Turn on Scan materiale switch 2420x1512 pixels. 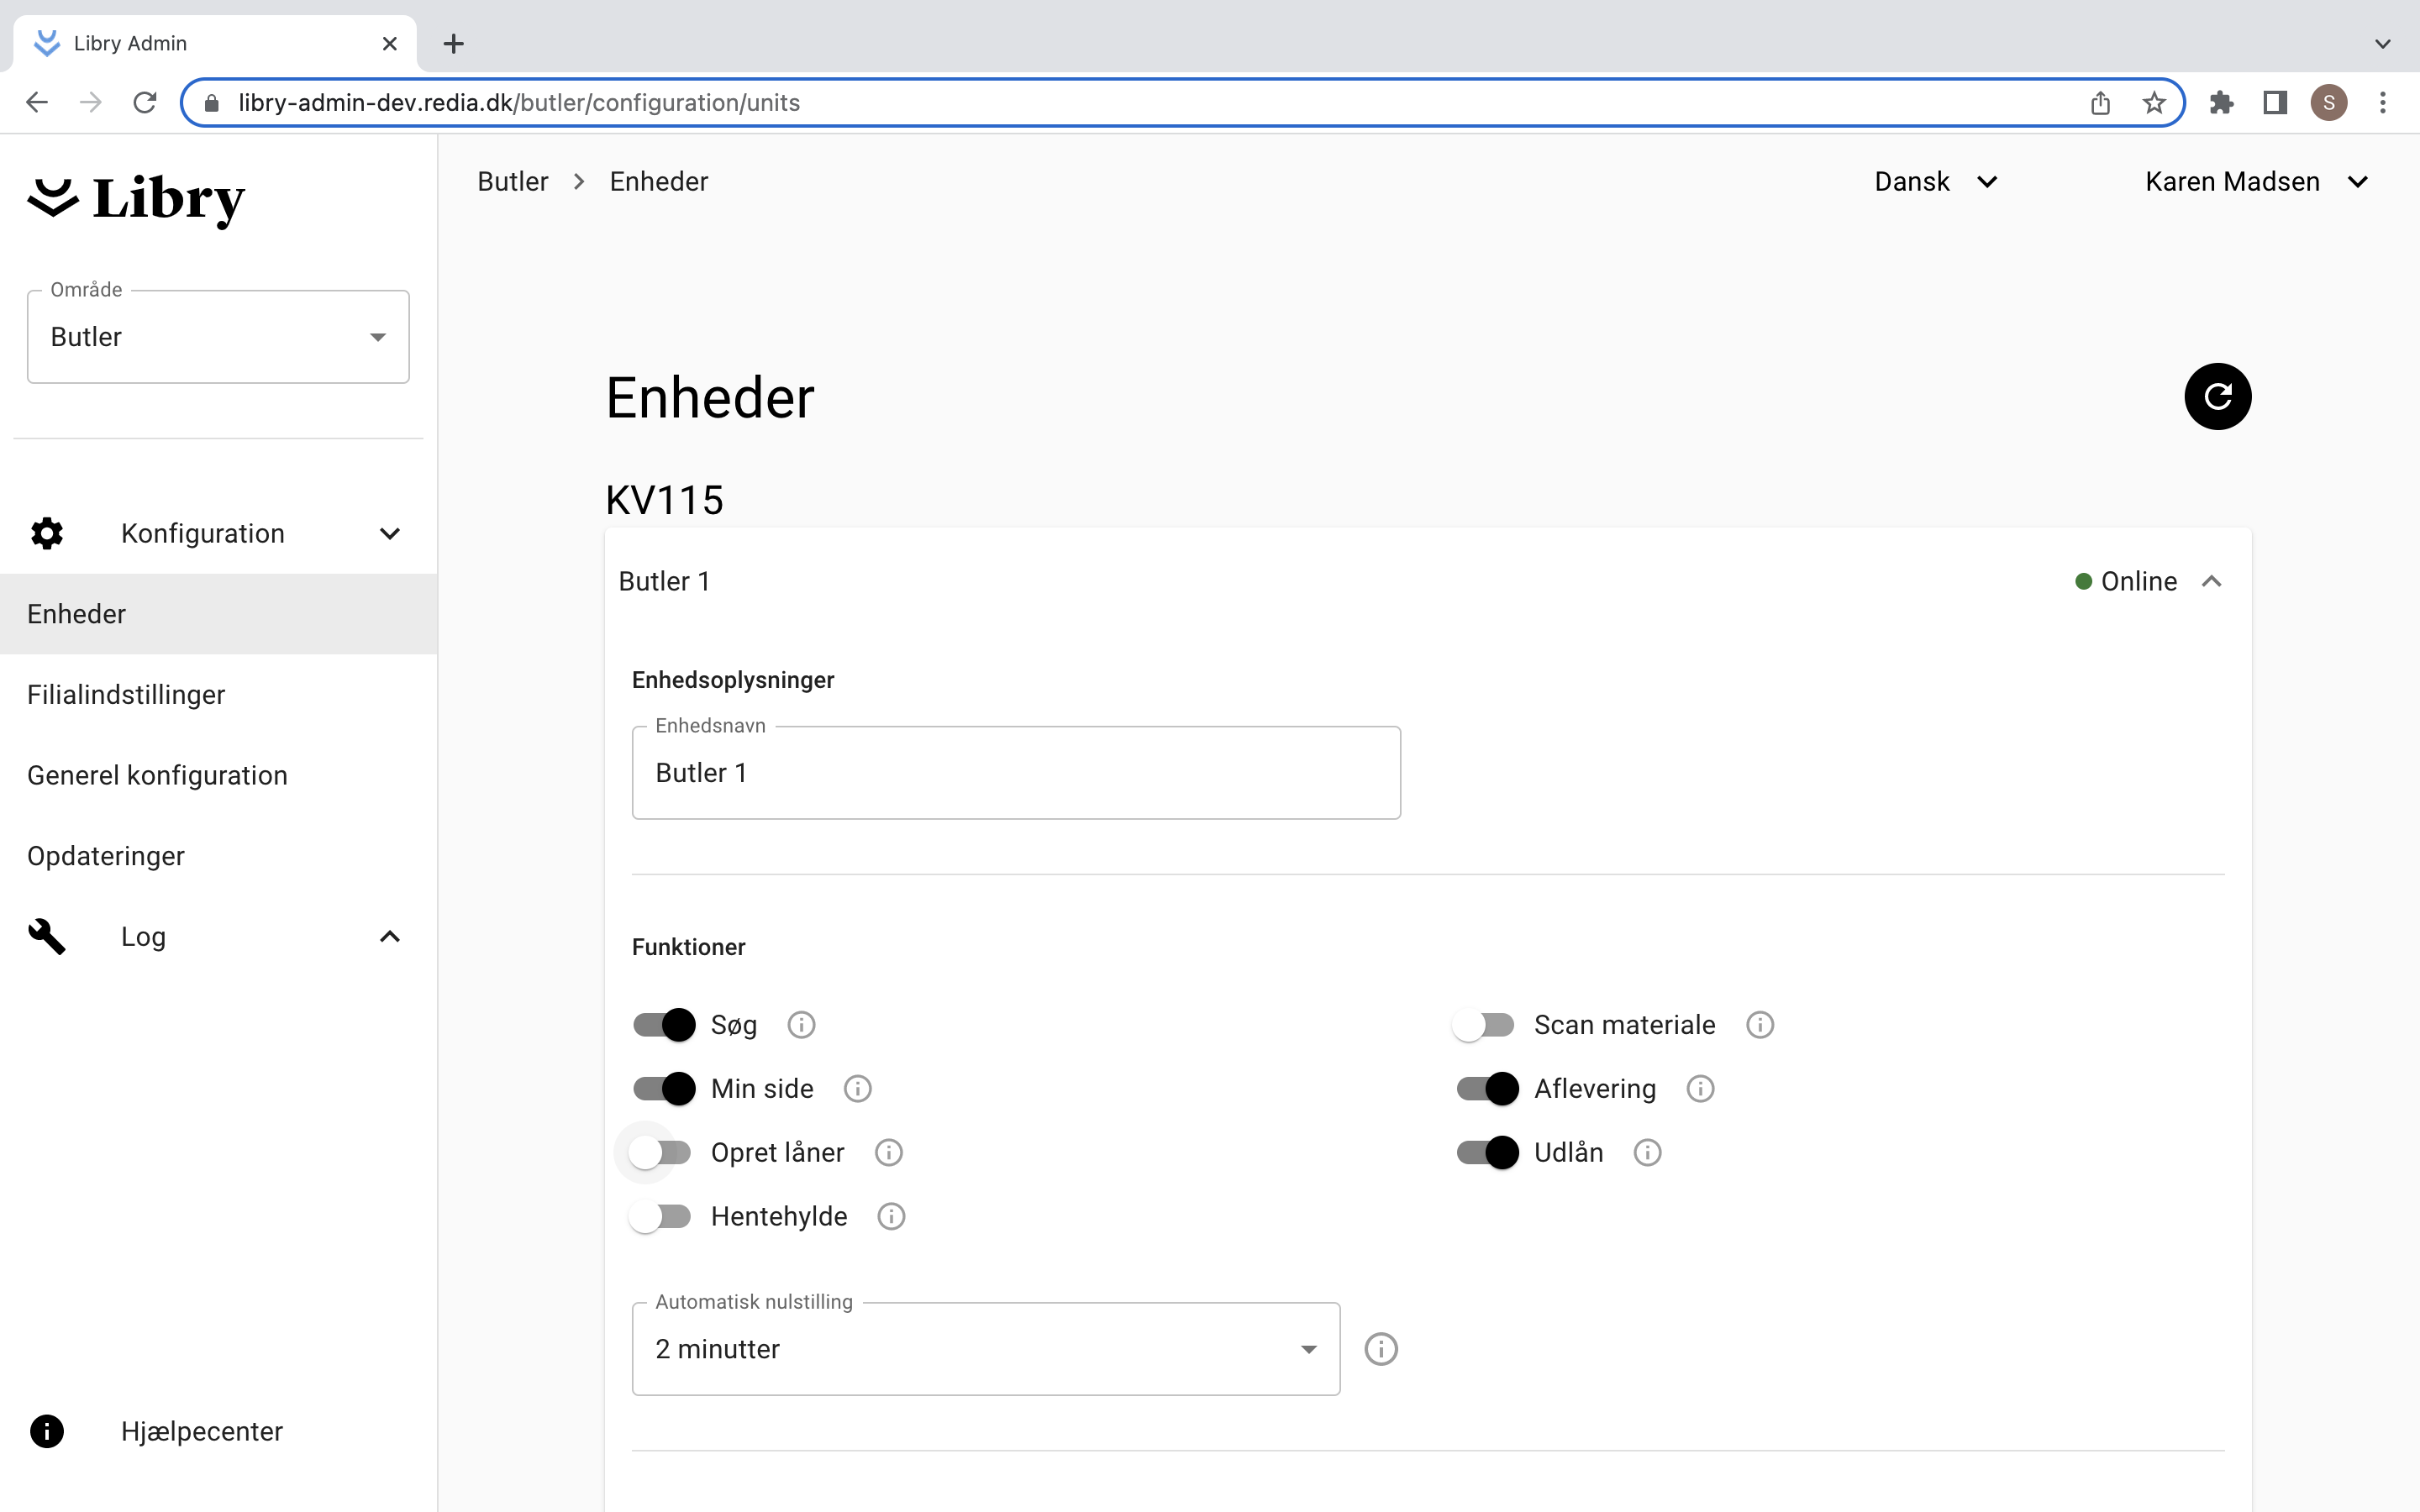[x=1484, y=1025]
